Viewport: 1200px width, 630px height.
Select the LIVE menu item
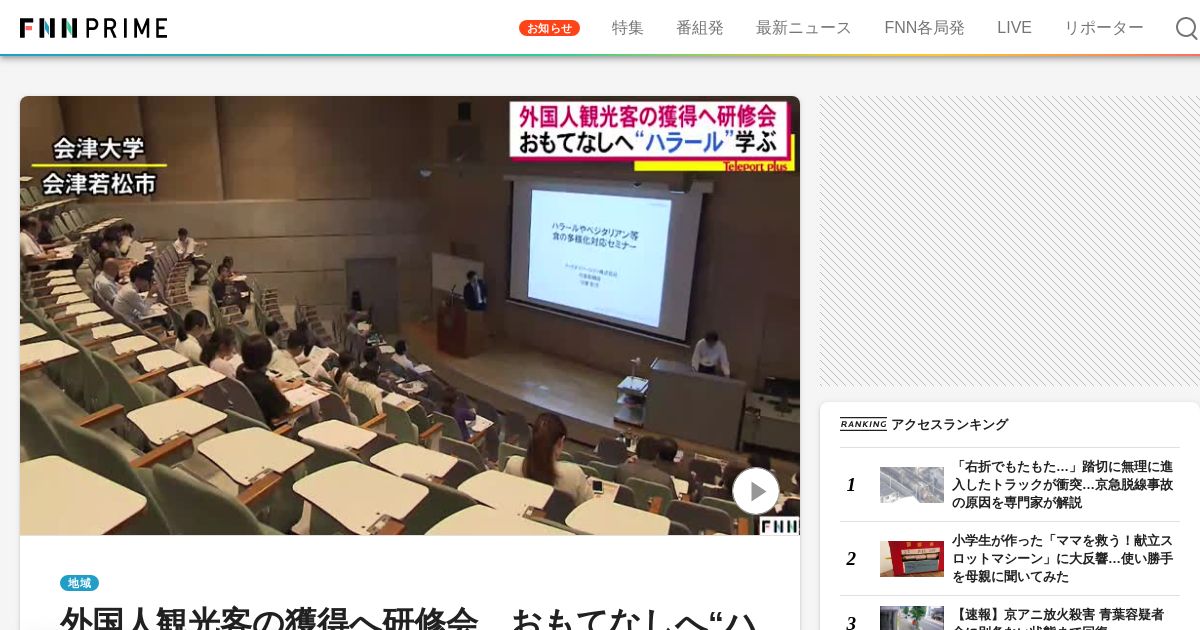(1014, 28)
